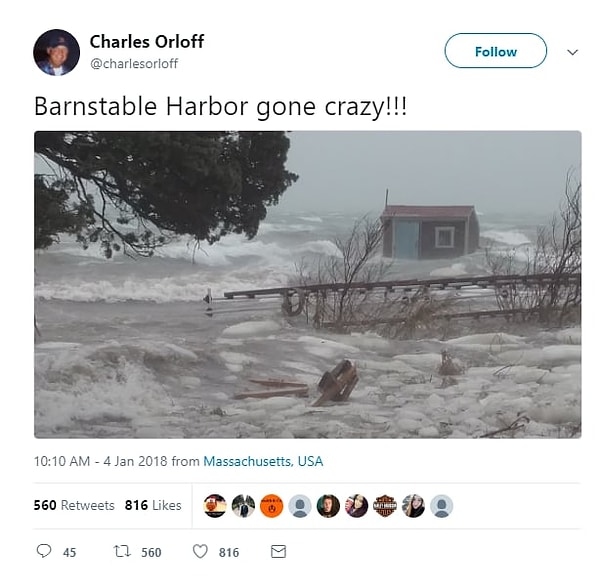Open the @charlesorloff handle link

[134, 64]
